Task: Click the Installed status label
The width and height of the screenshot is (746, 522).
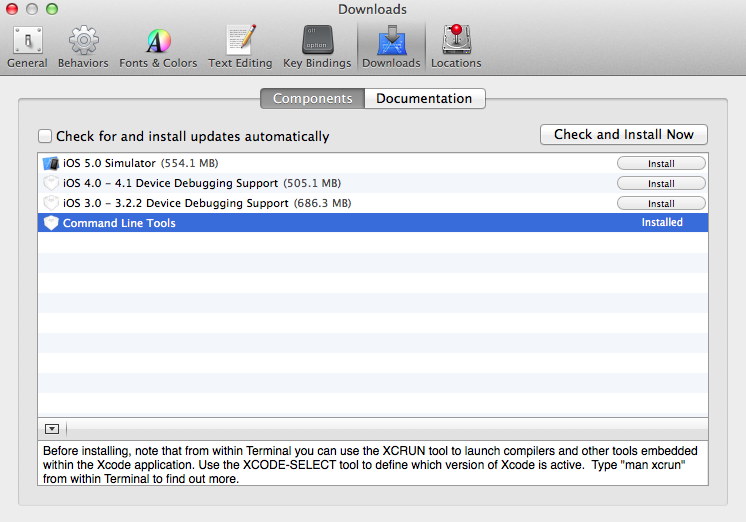Action: tap(662, 222)
